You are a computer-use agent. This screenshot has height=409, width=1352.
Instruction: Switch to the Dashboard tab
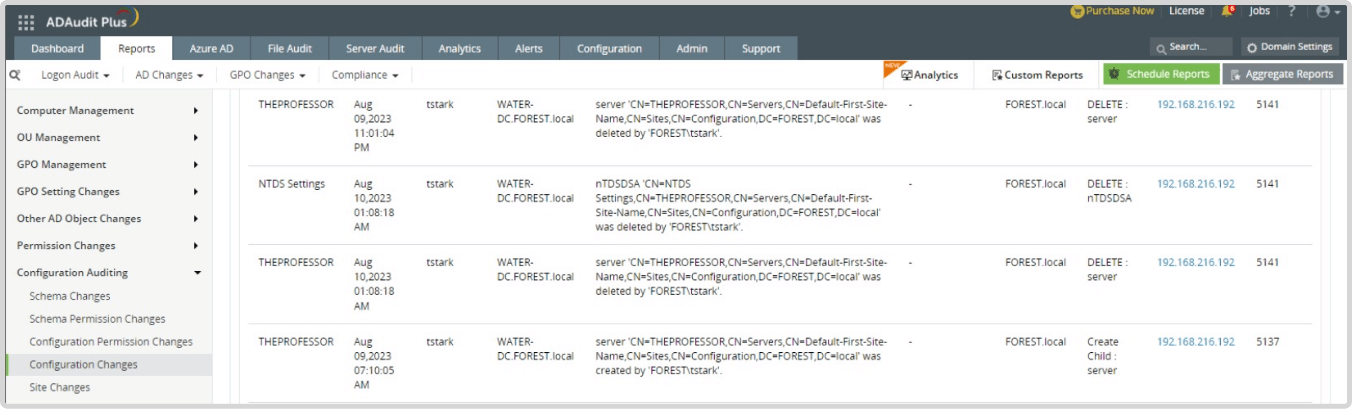58,48
